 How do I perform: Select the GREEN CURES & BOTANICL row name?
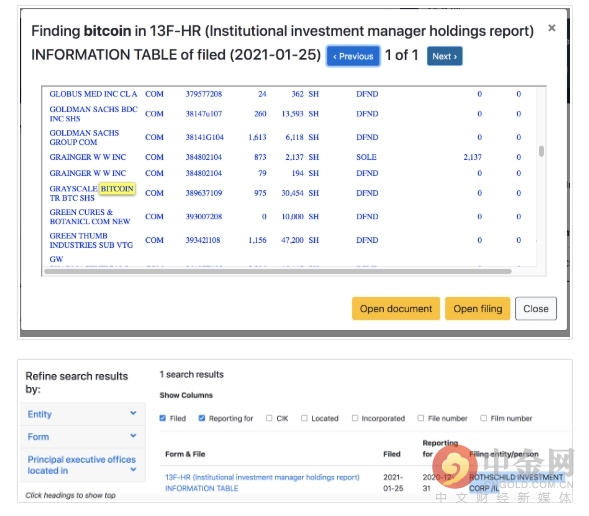90,217
